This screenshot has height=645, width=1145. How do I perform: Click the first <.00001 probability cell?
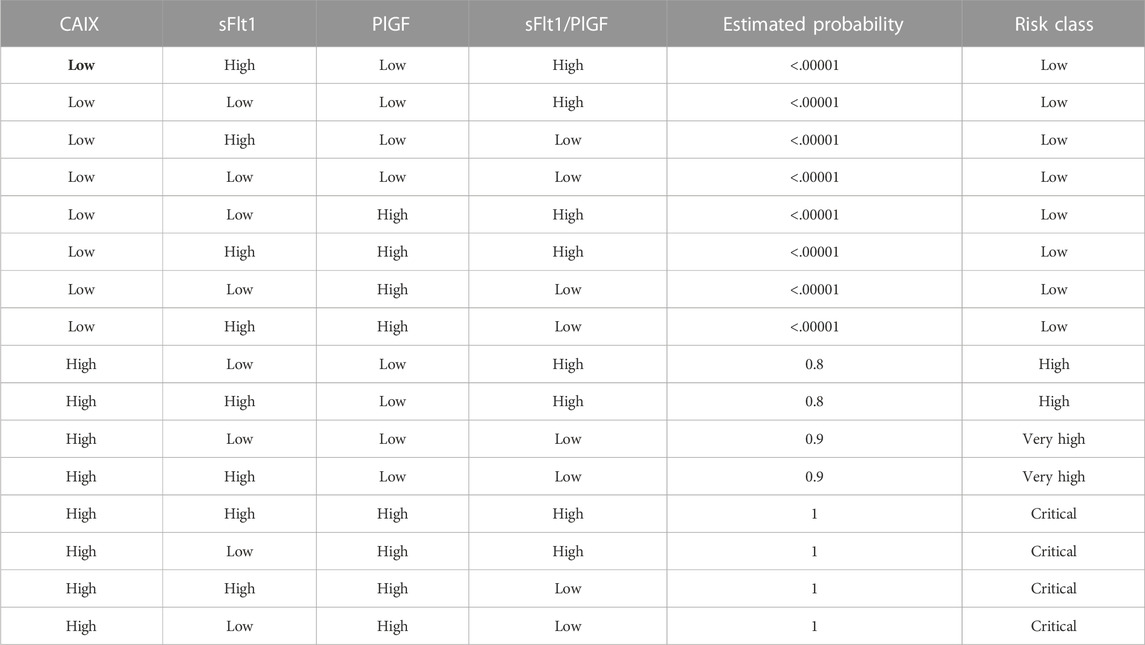point(814,65)
